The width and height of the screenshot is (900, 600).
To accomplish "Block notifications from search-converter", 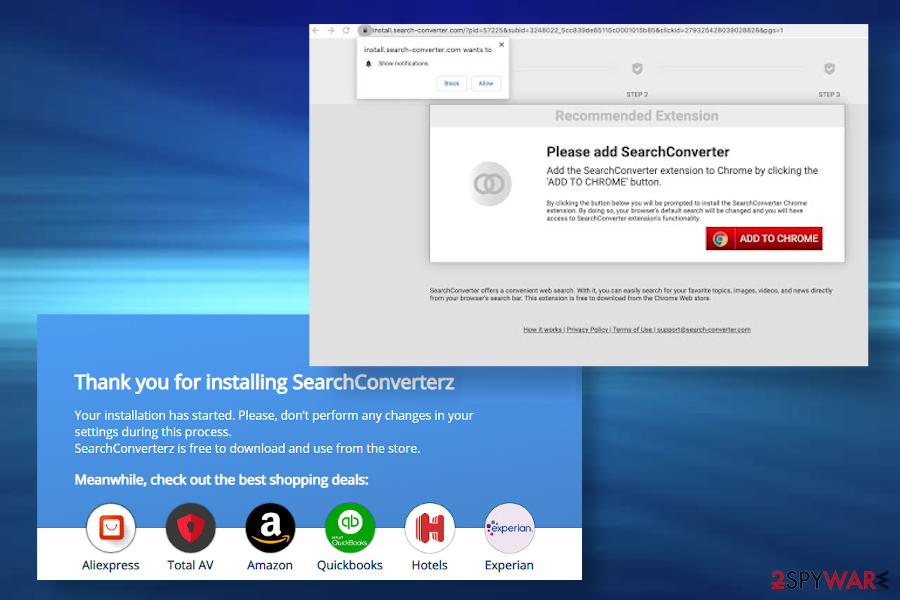I will [x=452, y=83].
